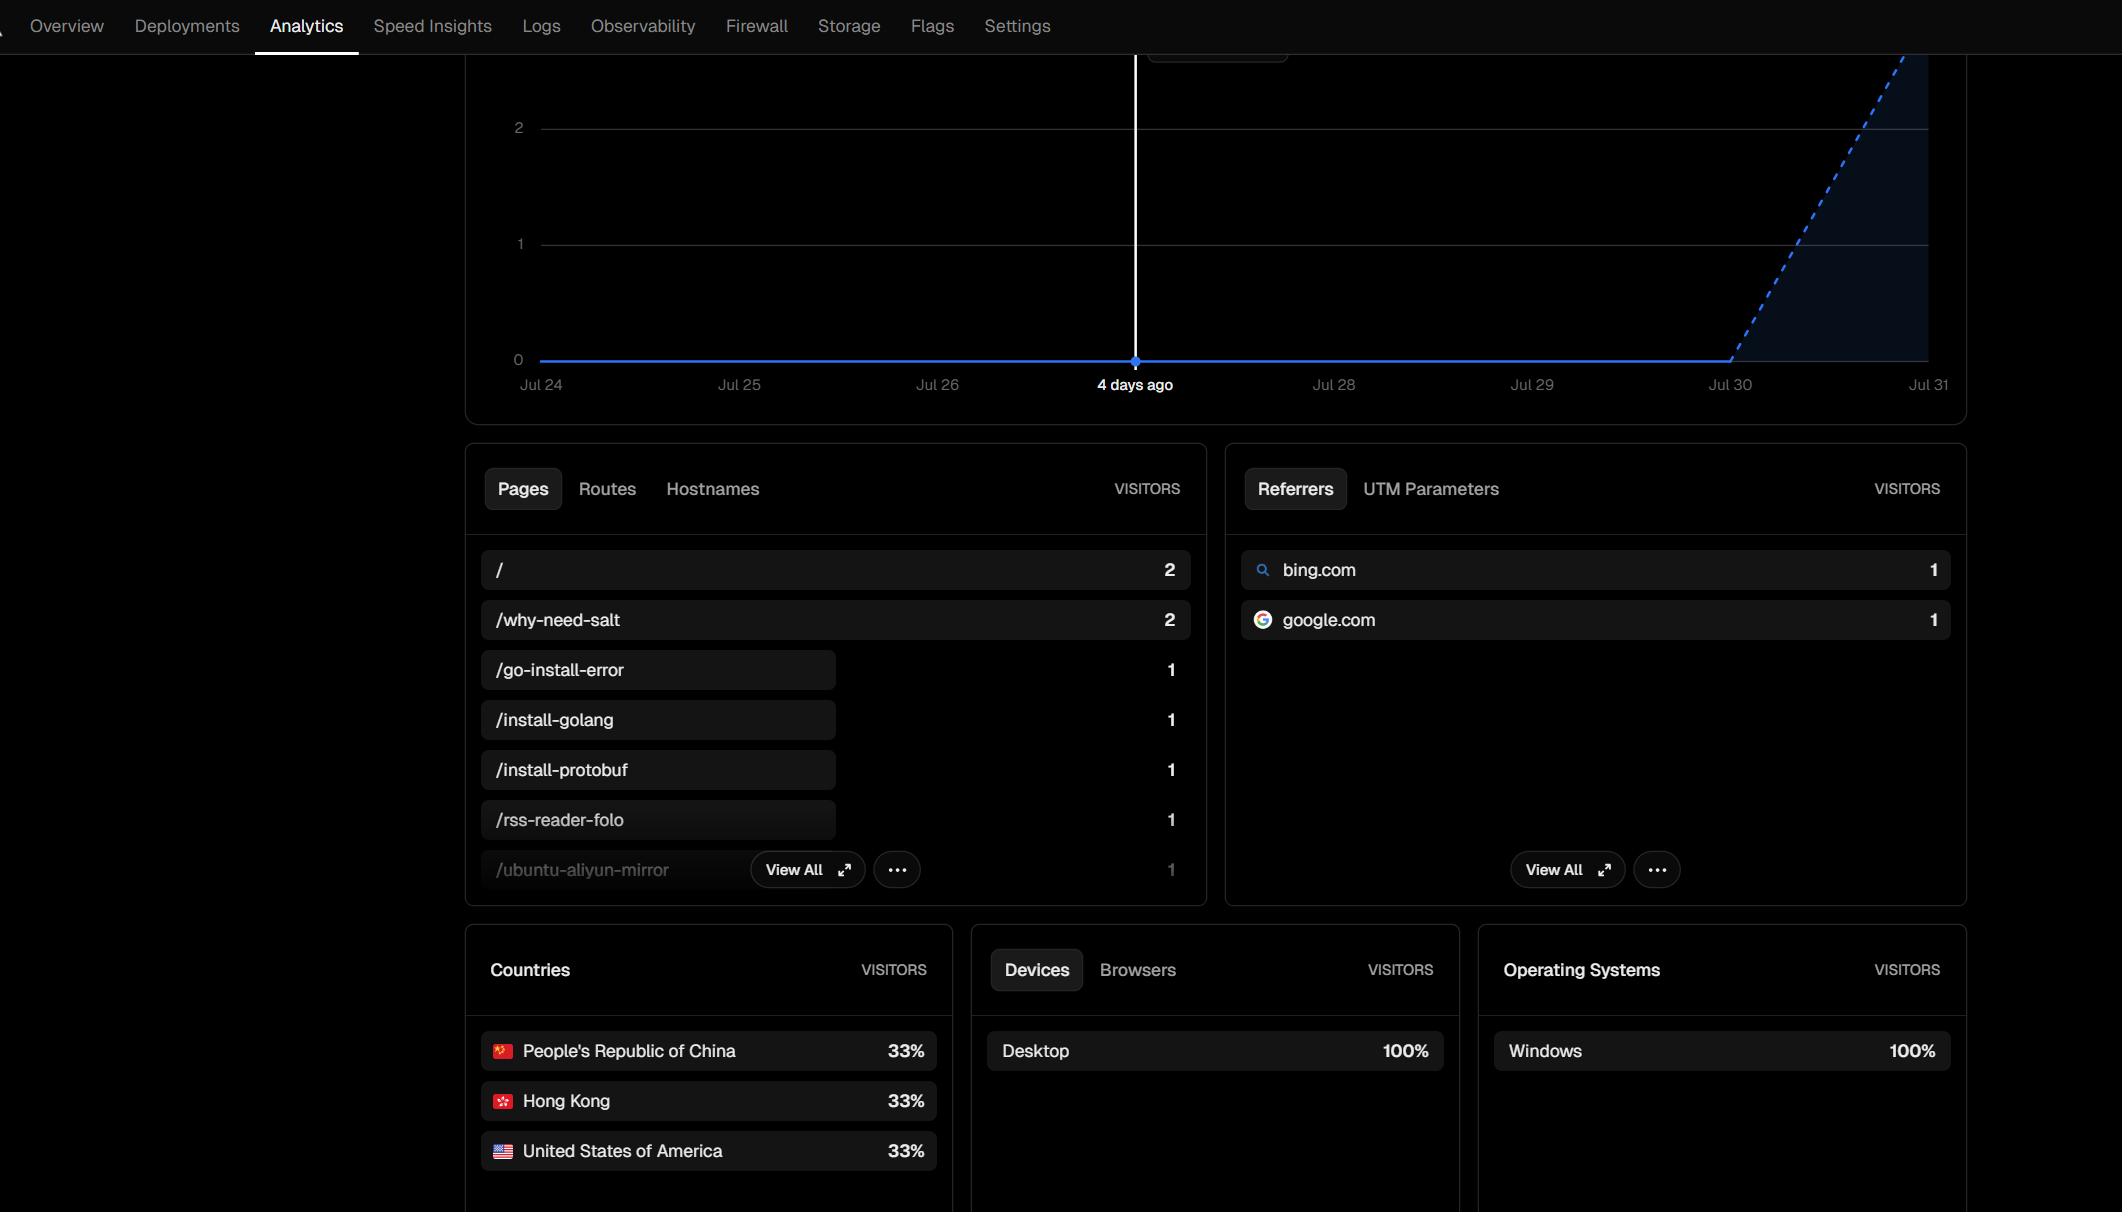
Task: Click the Jul 24 label on the chart axis
Action: (541, 385)
